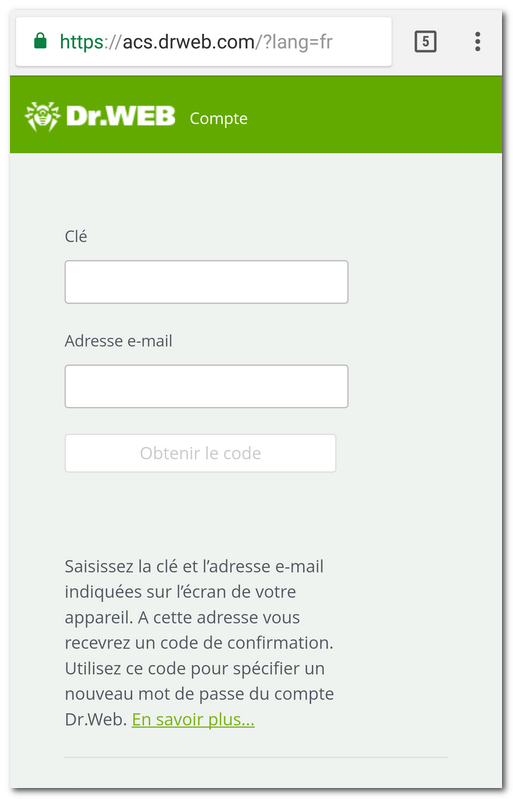The width and height of the screenshot is (513, 799).
Task: Click the "Obtenir le code" button
Action: [200, 453]
